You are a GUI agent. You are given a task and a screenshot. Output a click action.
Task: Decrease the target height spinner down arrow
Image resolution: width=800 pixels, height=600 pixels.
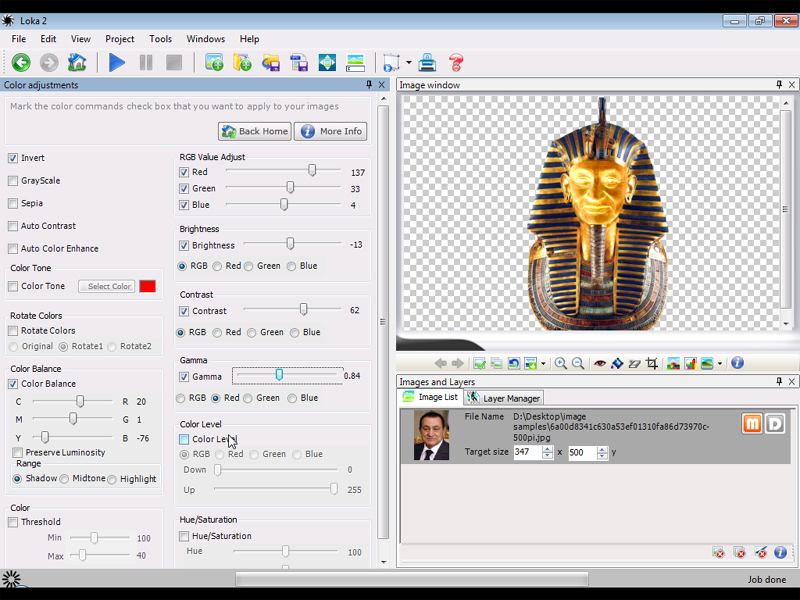(x=602, y=456)
